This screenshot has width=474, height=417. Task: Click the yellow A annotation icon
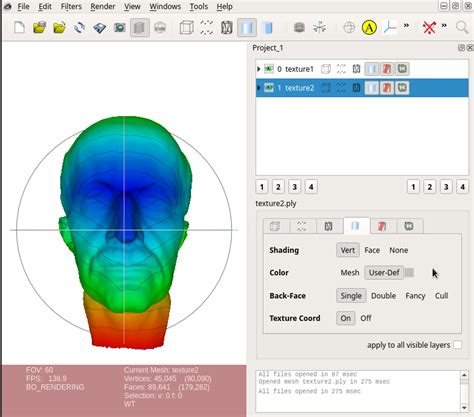pyautogui.click(x=369, y=27)
